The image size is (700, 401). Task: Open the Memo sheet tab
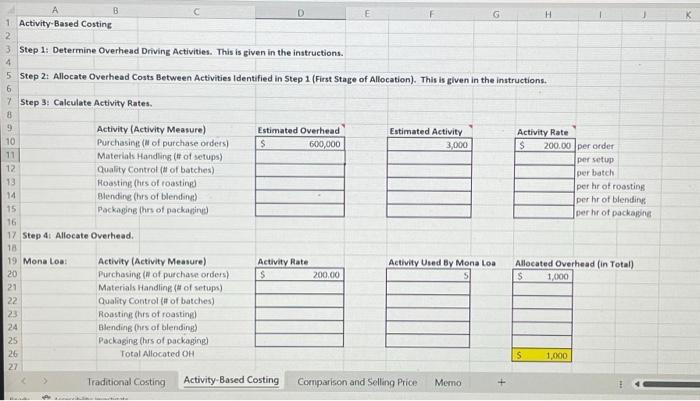(x=448, y=383)
